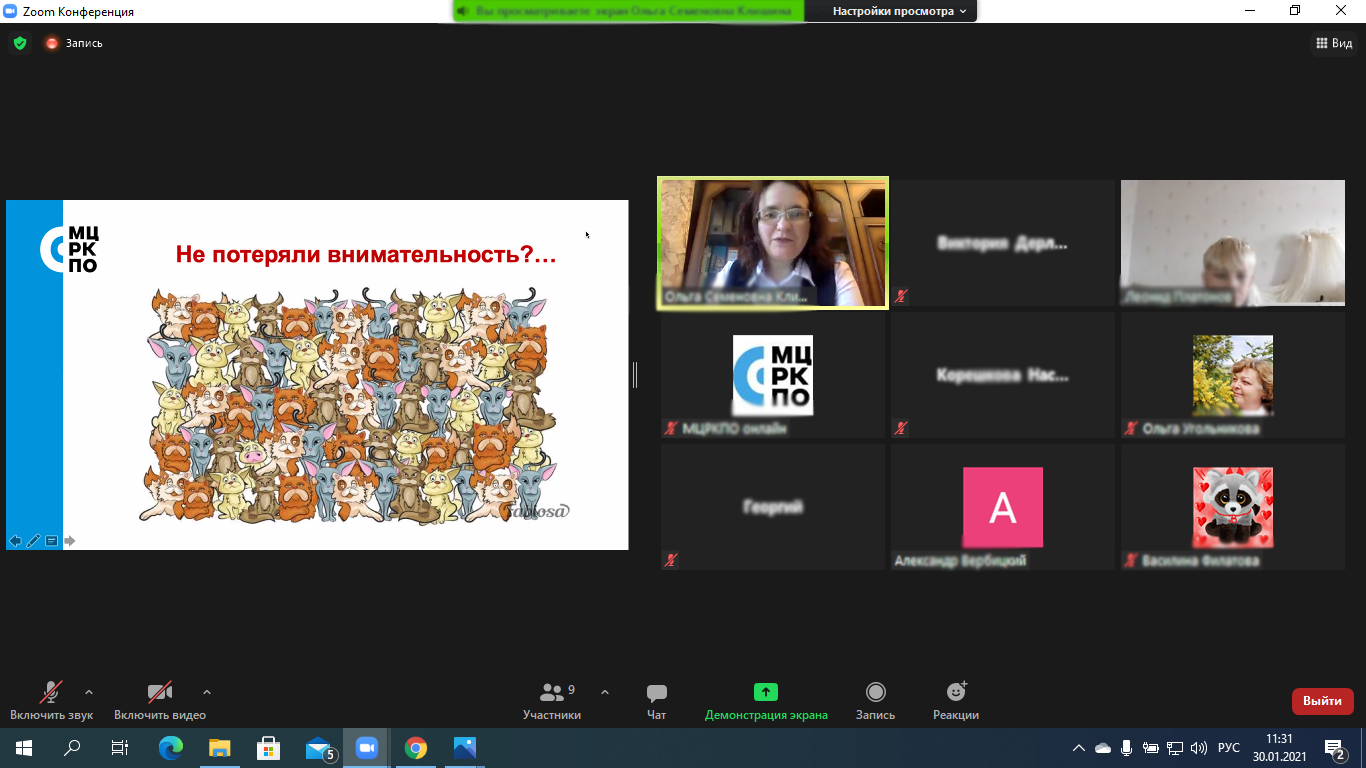The image size is (1366, 768).
Task: Open the clock showing 11:31
Action: (1279, 747)
